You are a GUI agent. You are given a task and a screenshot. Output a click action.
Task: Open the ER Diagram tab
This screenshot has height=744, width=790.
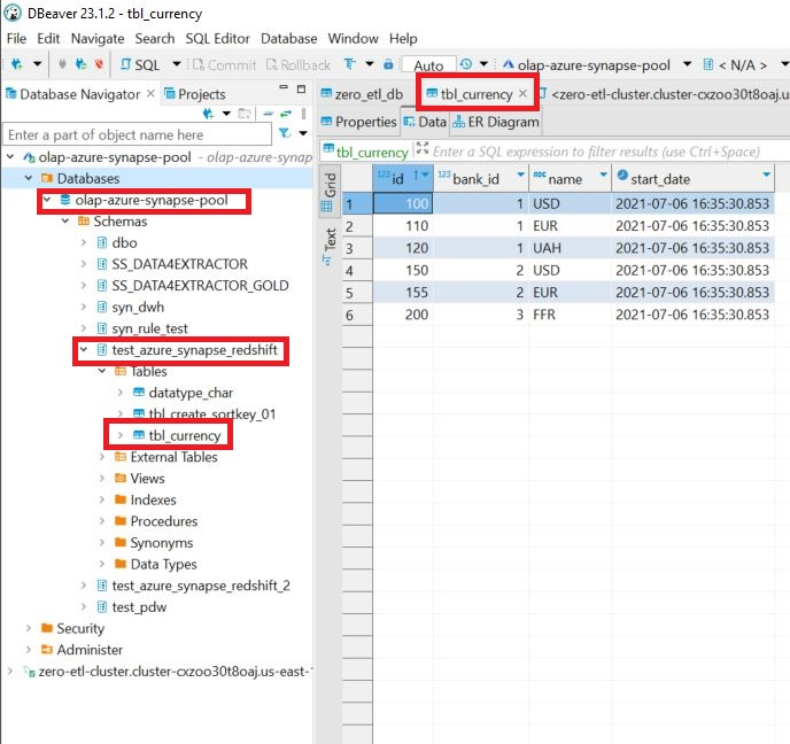[x=496, y=122]
